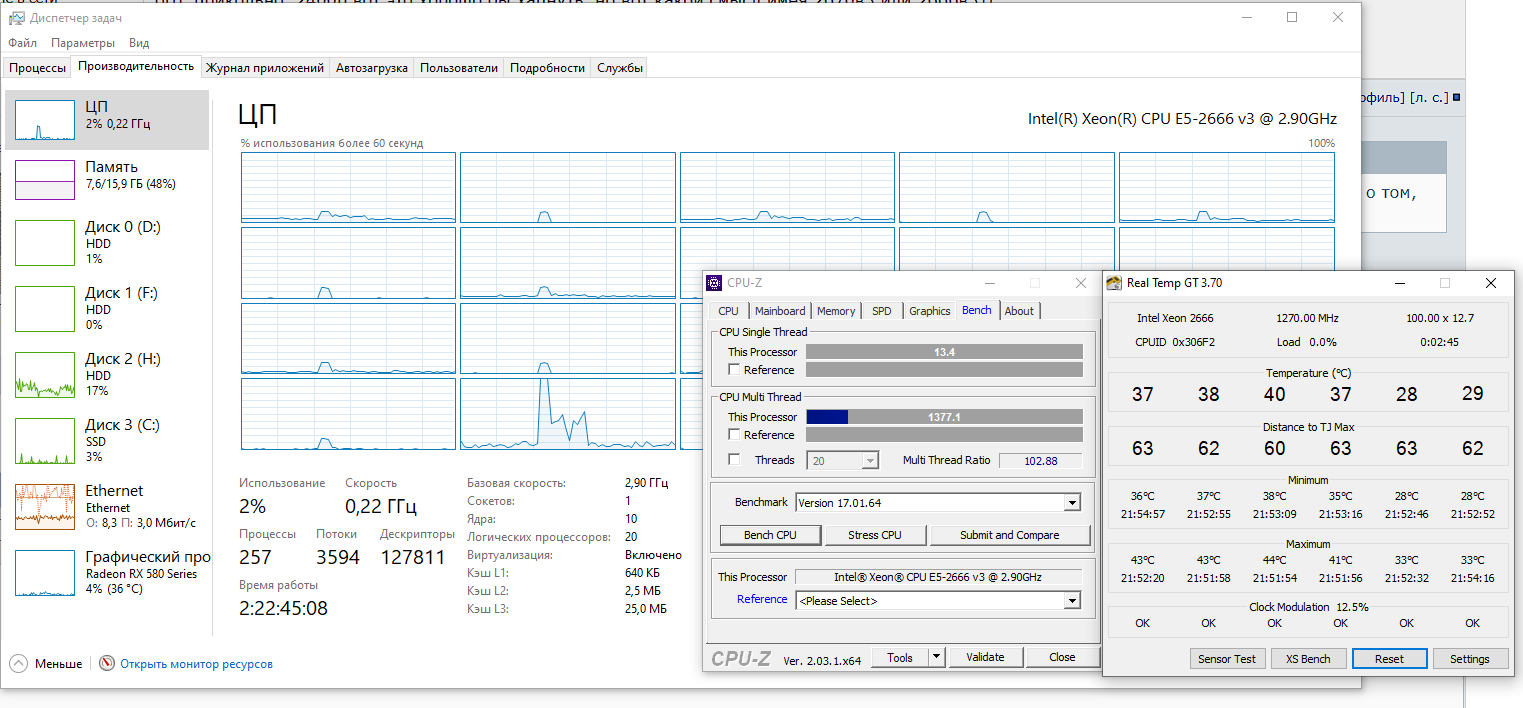The image size is (1523, 708).
Task: Enable Single Thread Reference checkbox
Action: (734, 370)
